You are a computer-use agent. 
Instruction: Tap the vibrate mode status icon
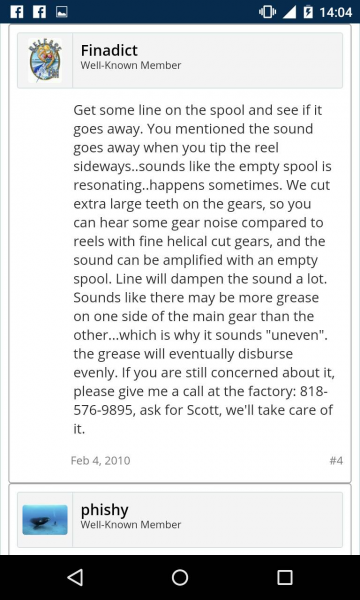(267, 12)
